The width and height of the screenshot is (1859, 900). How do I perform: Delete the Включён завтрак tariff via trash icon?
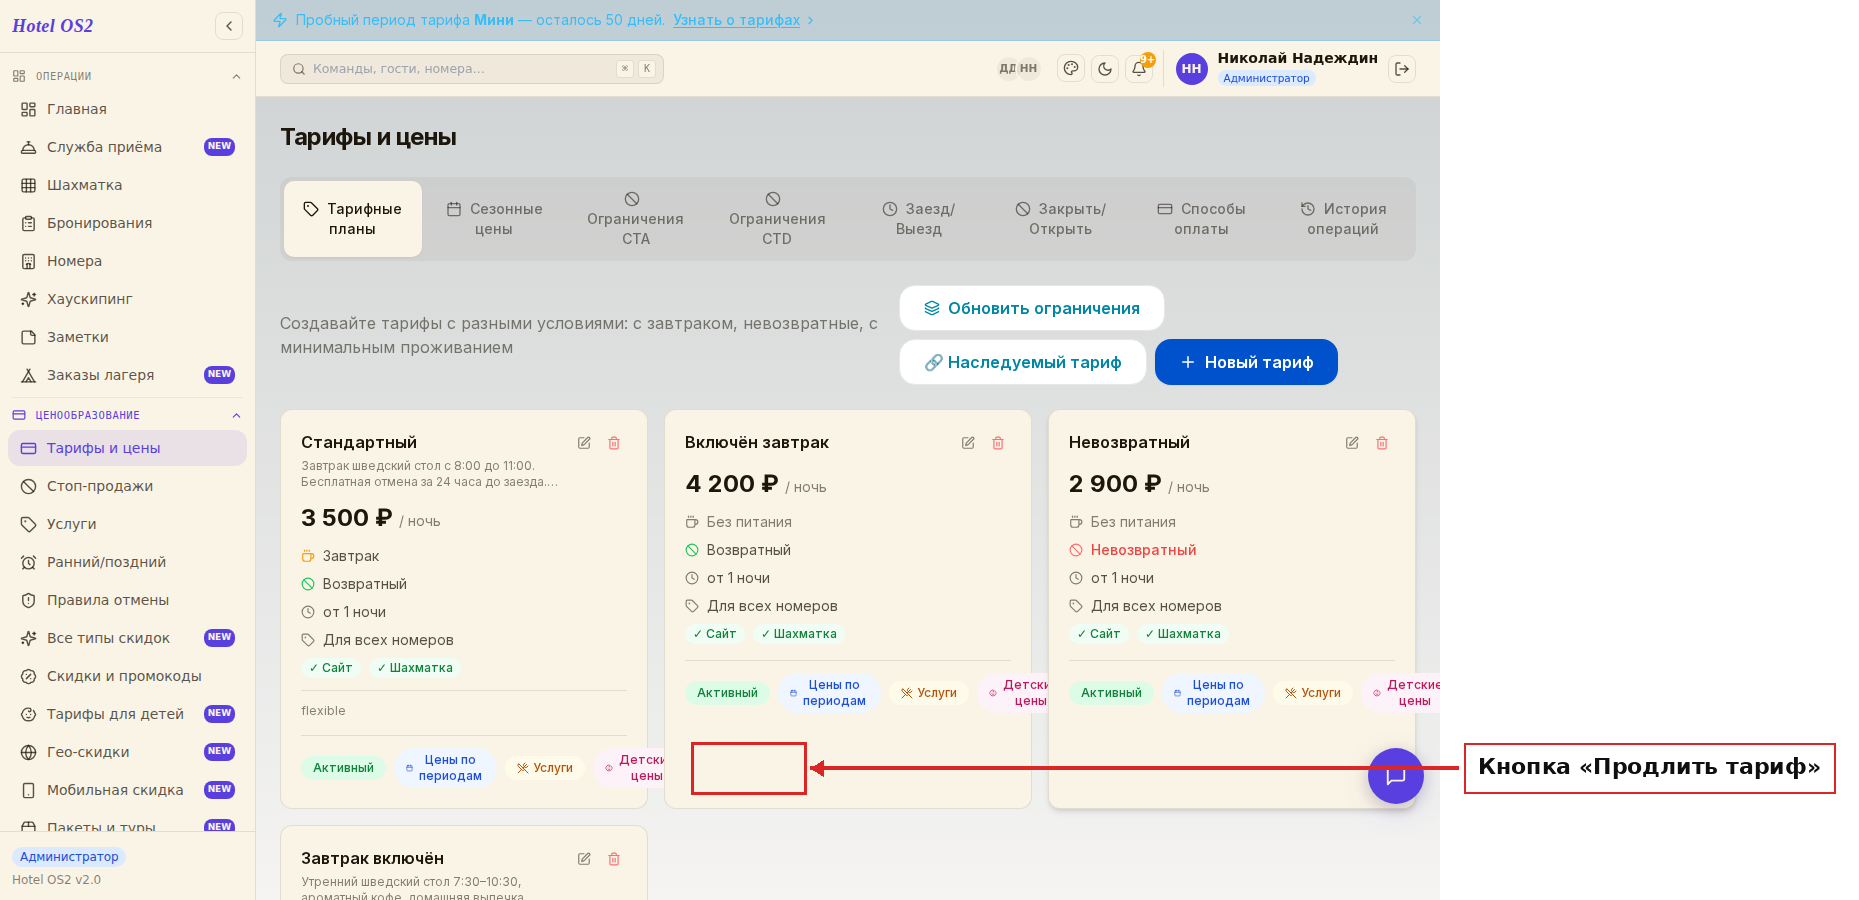[998, 443]
